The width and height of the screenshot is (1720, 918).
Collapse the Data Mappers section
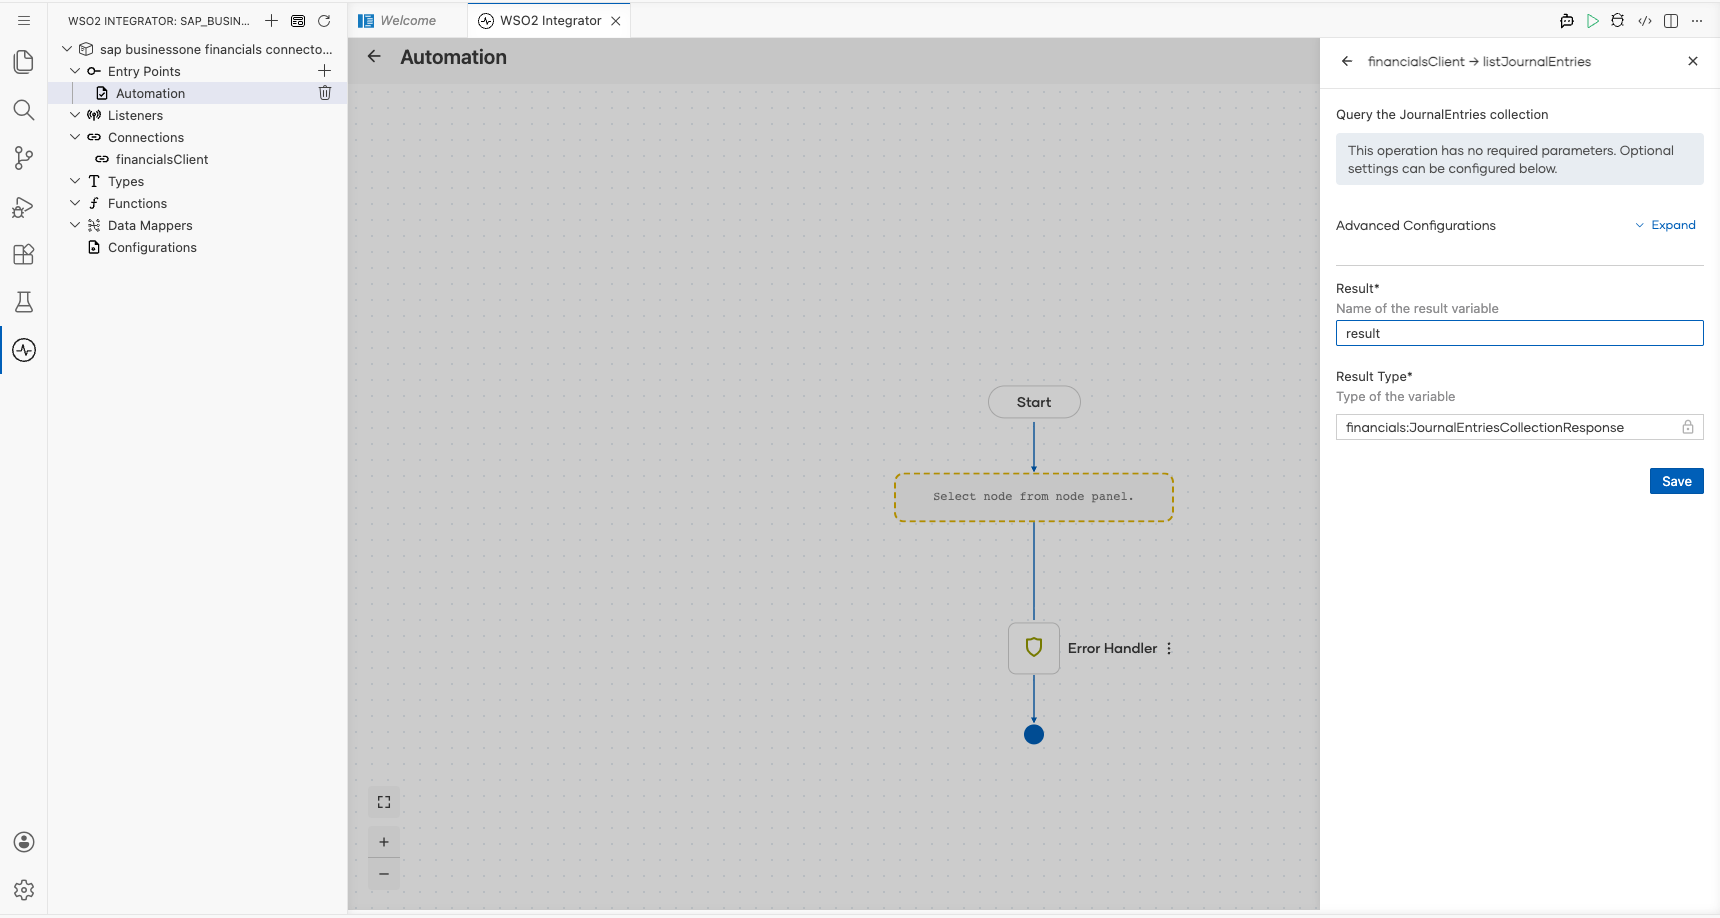tap(75, 225)
